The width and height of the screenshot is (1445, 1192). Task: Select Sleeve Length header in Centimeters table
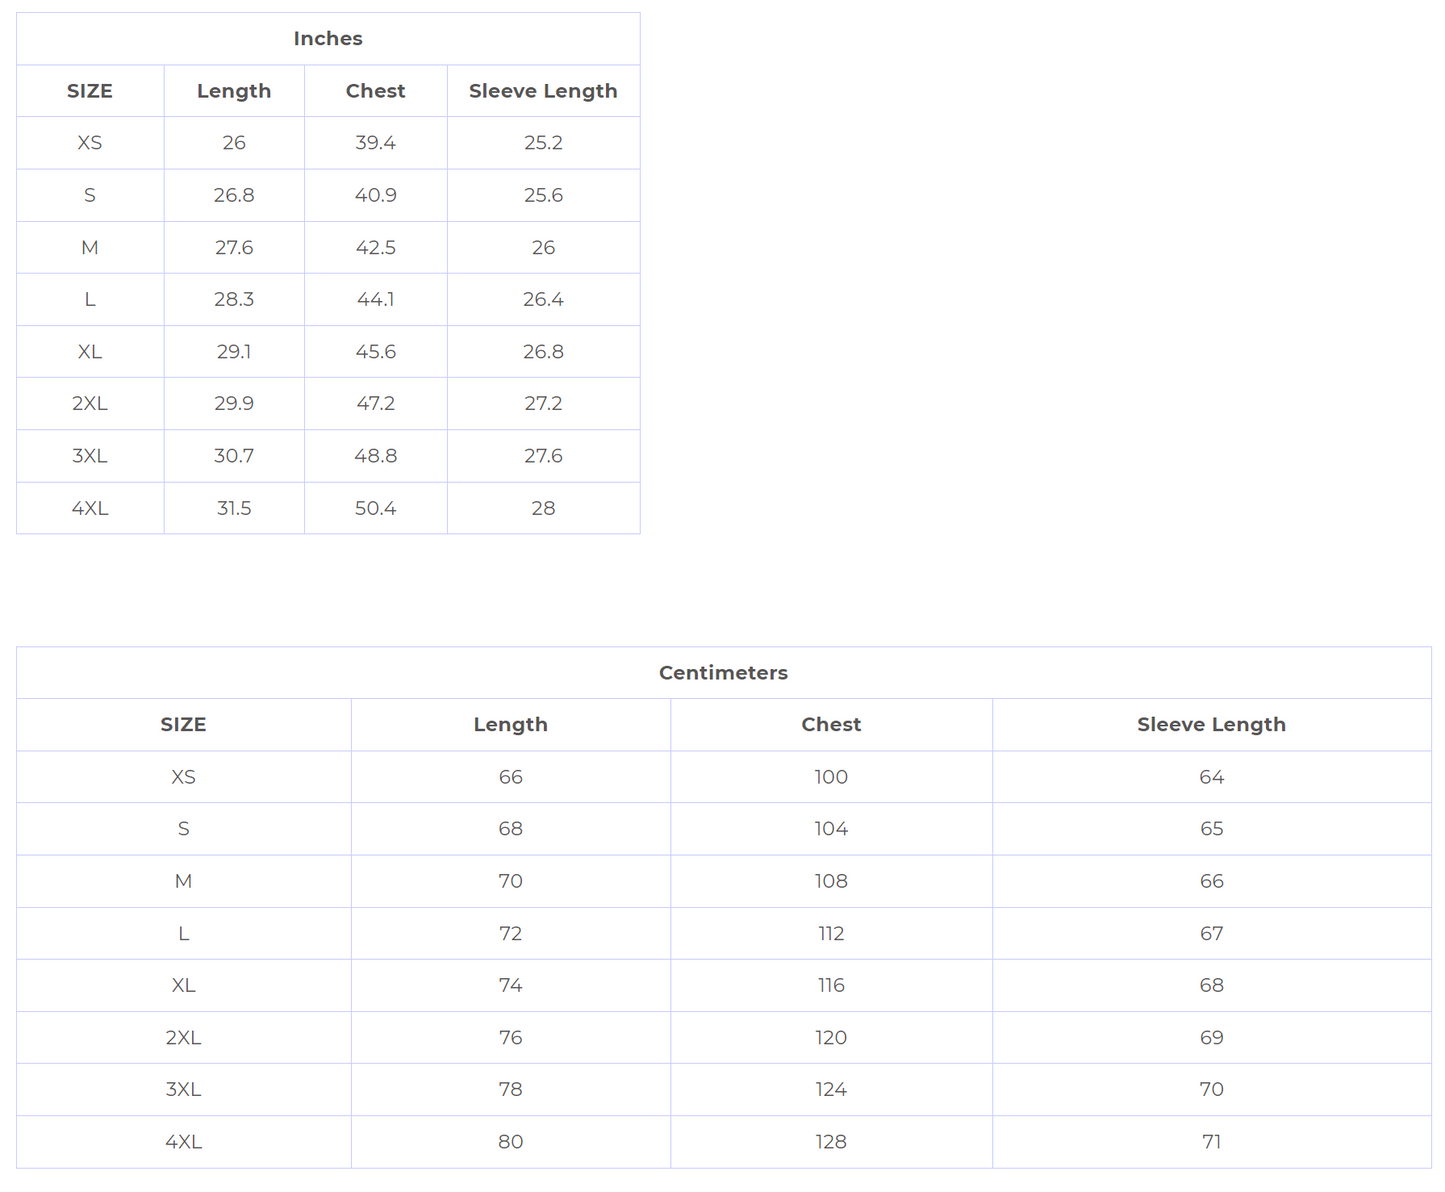1211,725
